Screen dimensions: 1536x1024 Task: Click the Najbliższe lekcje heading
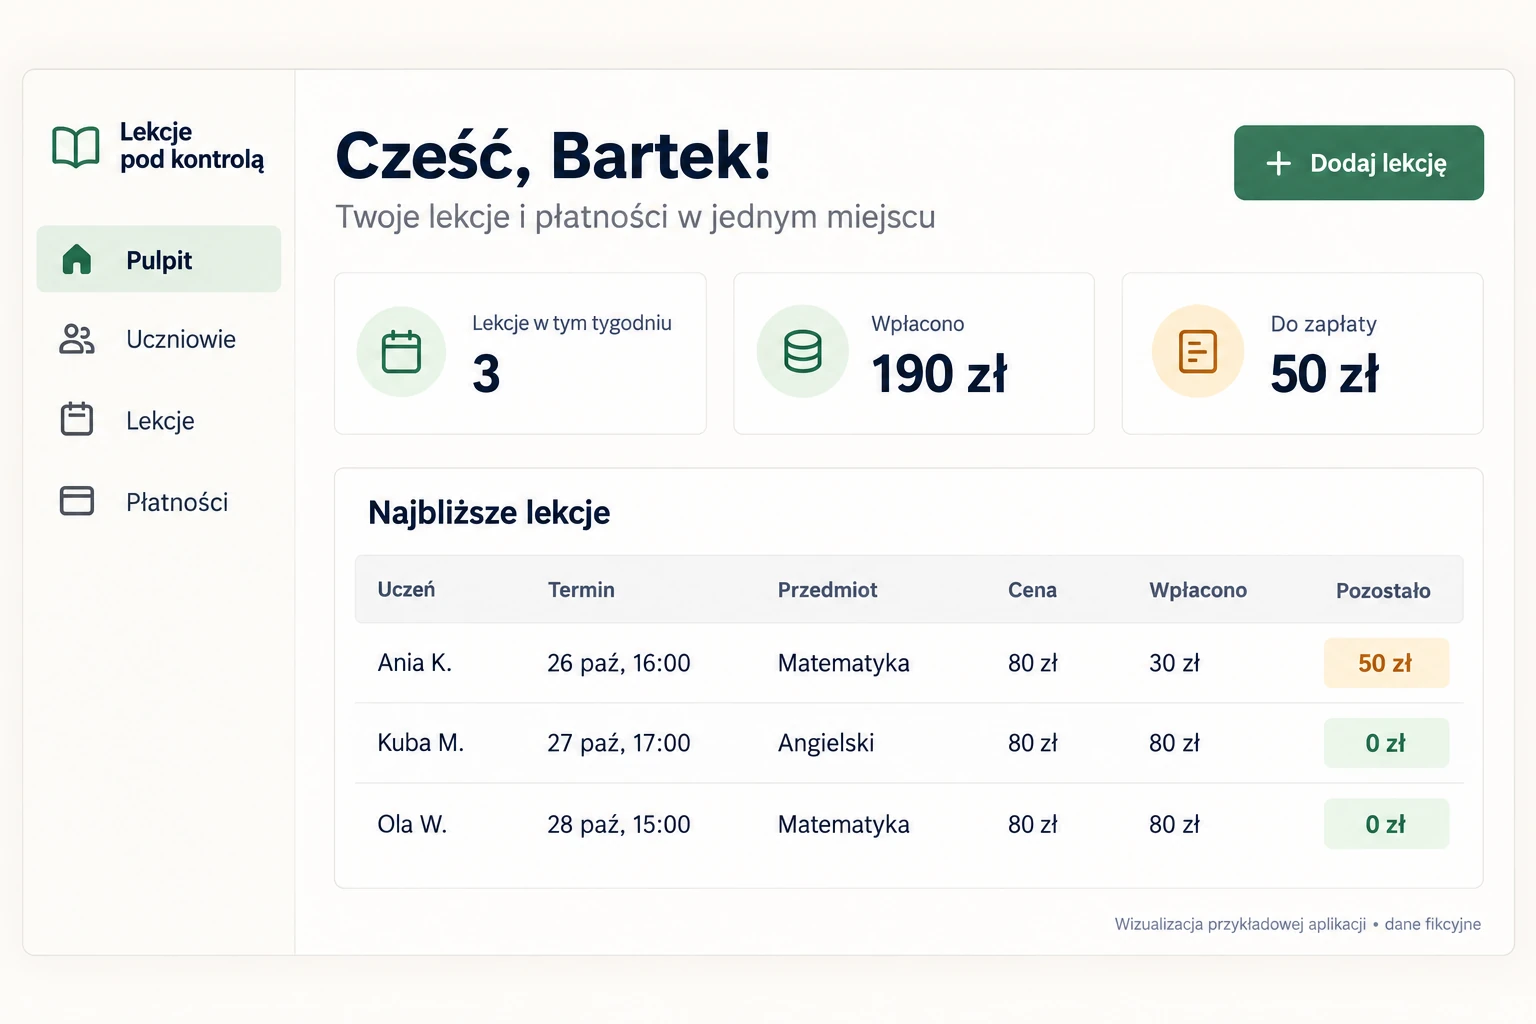(489, 513)
